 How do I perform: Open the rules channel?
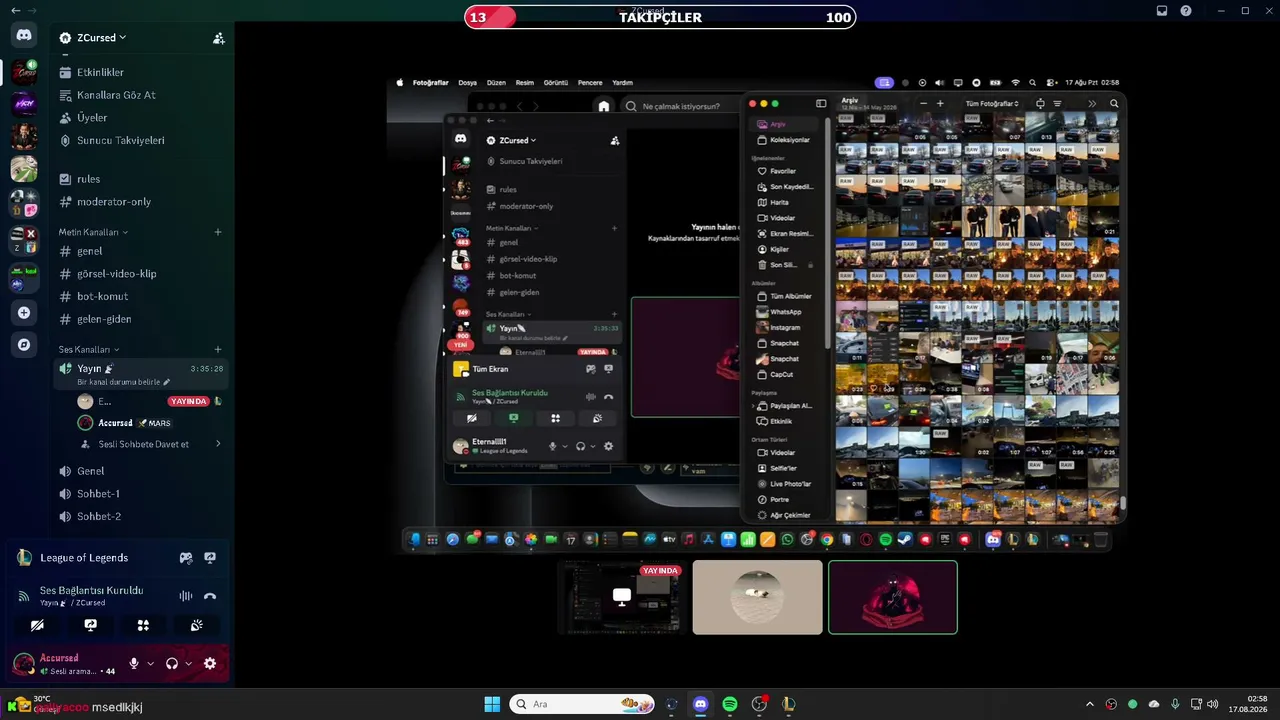point(140,179)
